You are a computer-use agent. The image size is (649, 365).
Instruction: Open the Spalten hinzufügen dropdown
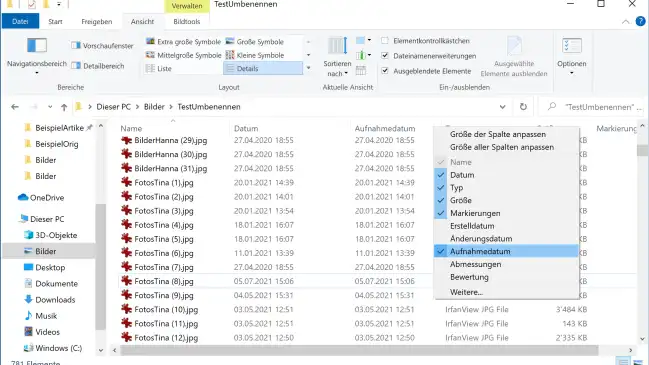(x=363, y=55)
